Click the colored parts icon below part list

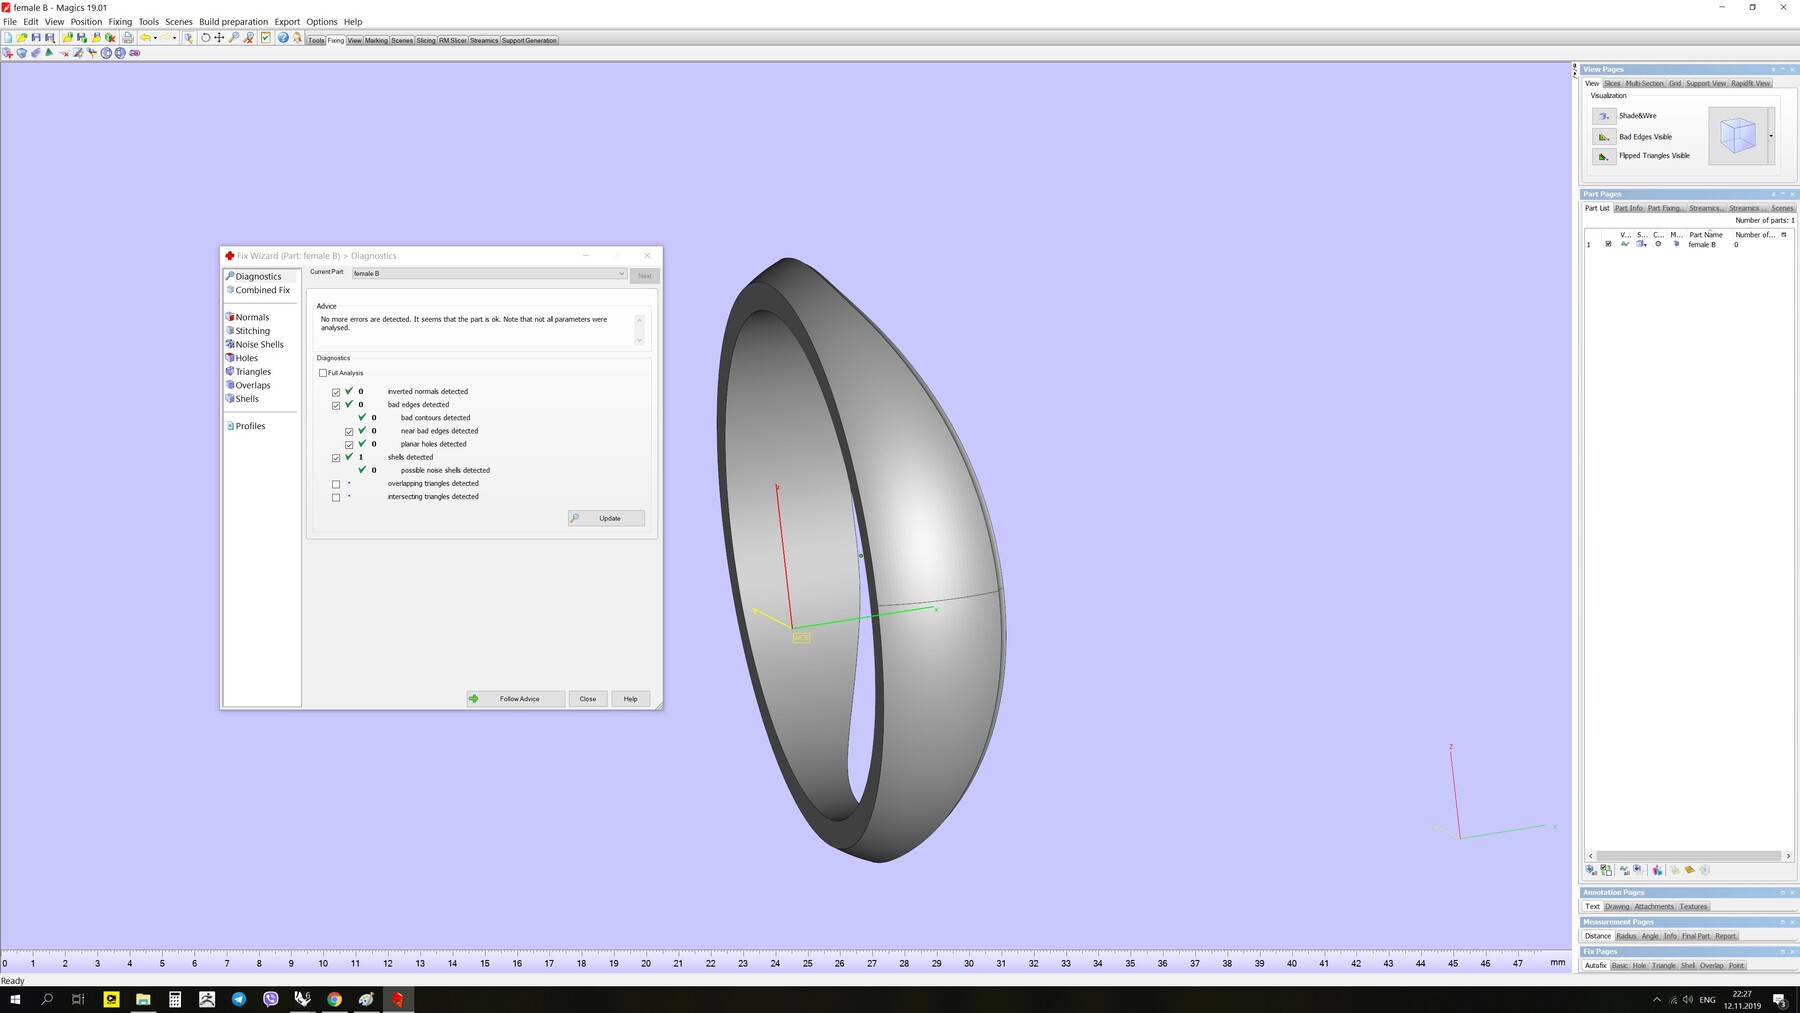point(1657,870)
